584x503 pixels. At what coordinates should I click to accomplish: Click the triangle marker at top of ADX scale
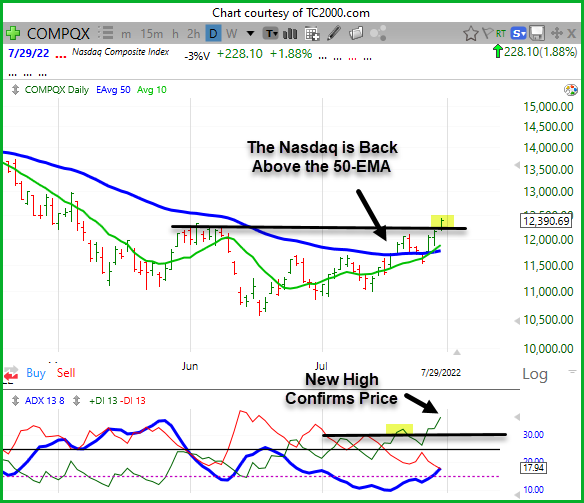coord(517,417)
